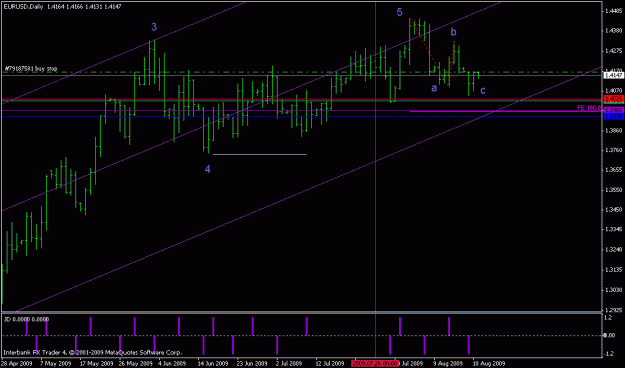Click the "28 Apr 2009" date label
This screenshot has height=368, width=625.
[17, 364]
